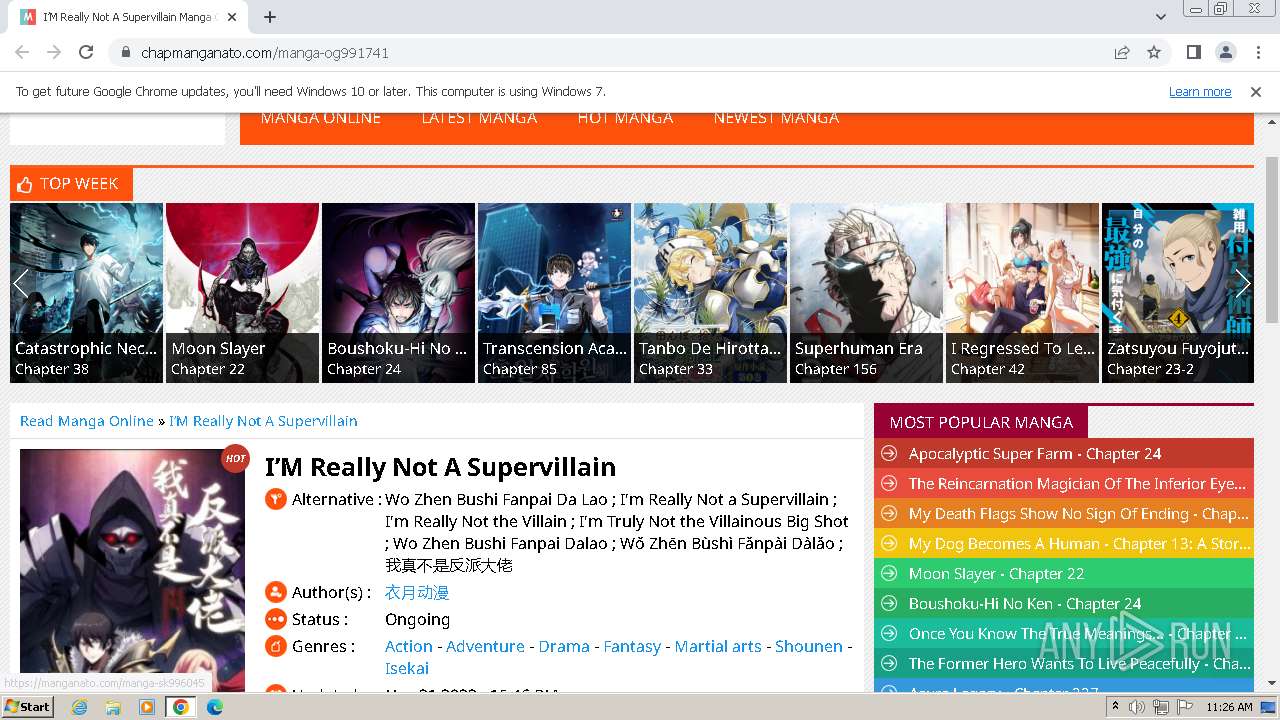Dismiss the Chrome update notification bar
Screen dimensions: 1280x720
[1256, 91]
